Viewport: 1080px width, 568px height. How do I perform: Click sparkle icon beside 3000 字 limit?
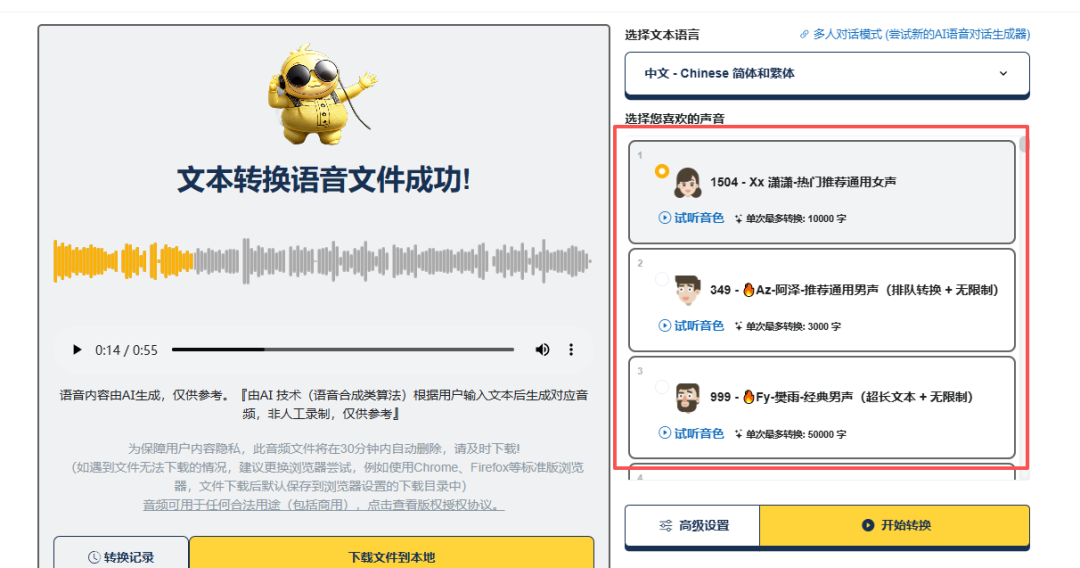[738, 326]
